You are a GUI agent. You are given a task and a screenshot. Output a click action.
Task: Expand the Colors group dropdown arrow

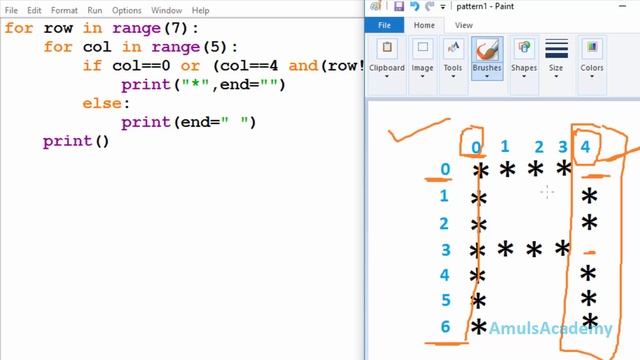592,77
